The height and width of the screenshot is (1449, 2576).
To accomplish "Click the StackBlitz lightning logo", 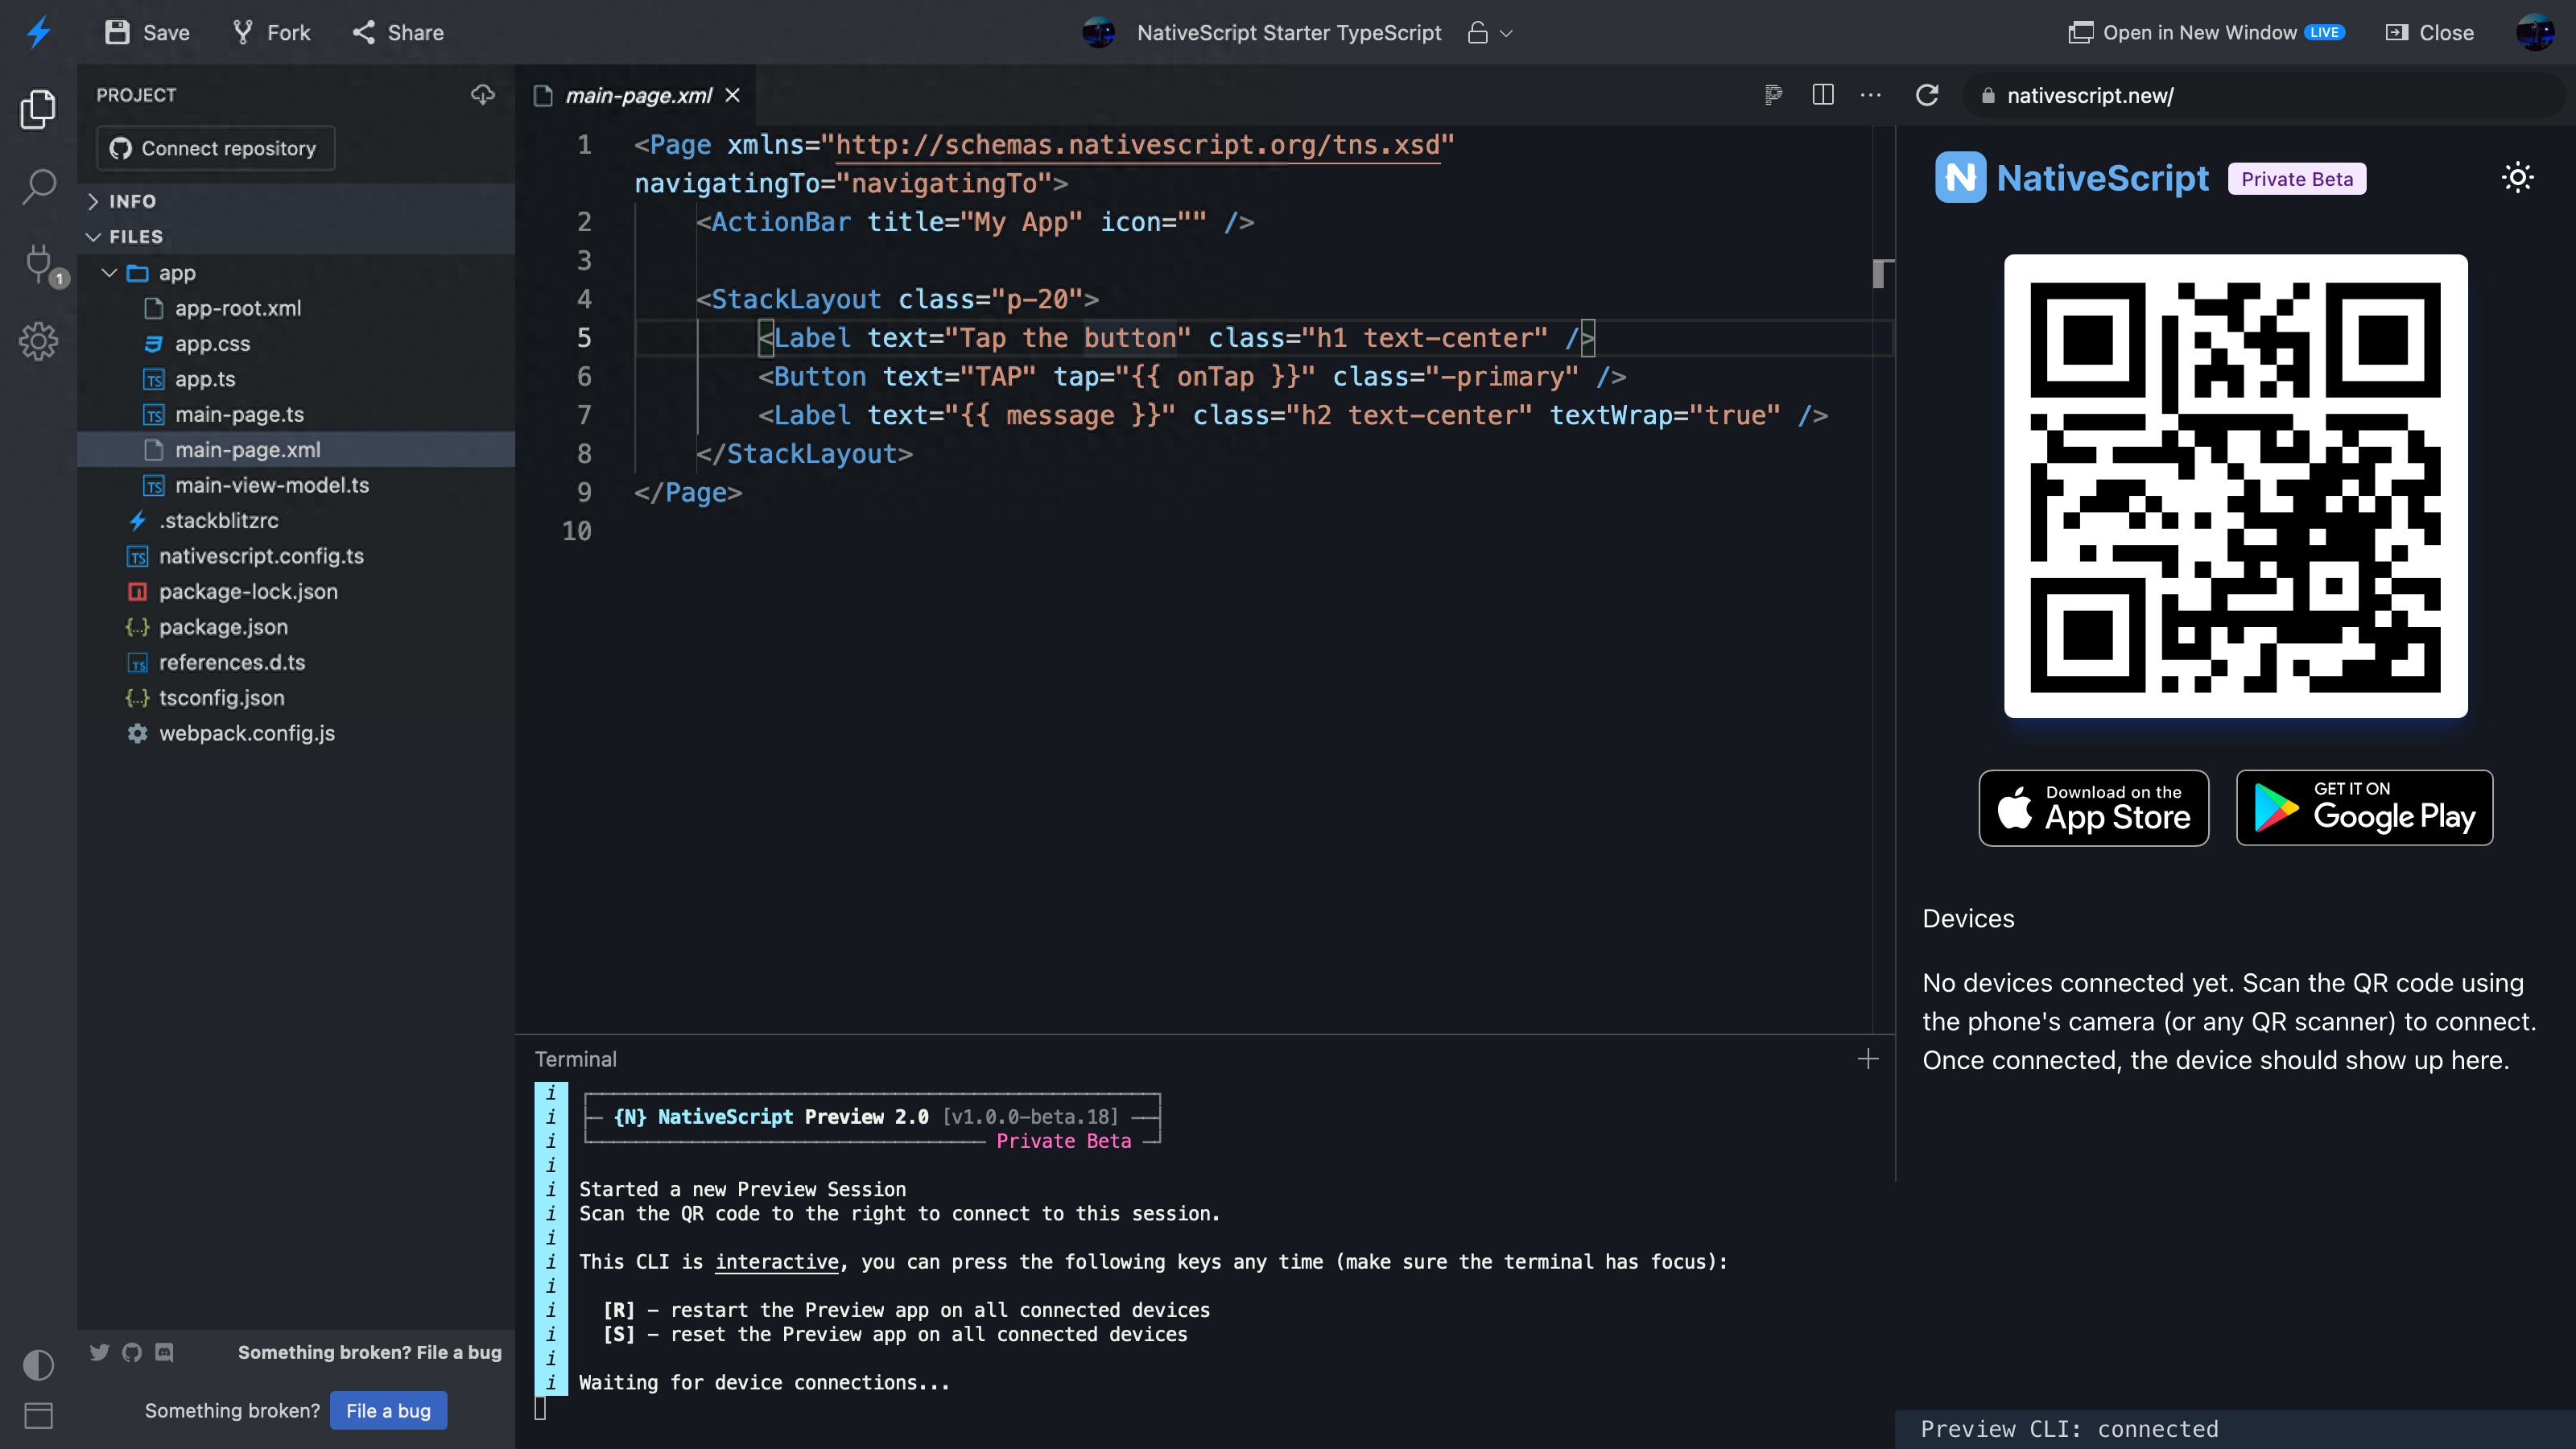I will (x=38, y=32).
